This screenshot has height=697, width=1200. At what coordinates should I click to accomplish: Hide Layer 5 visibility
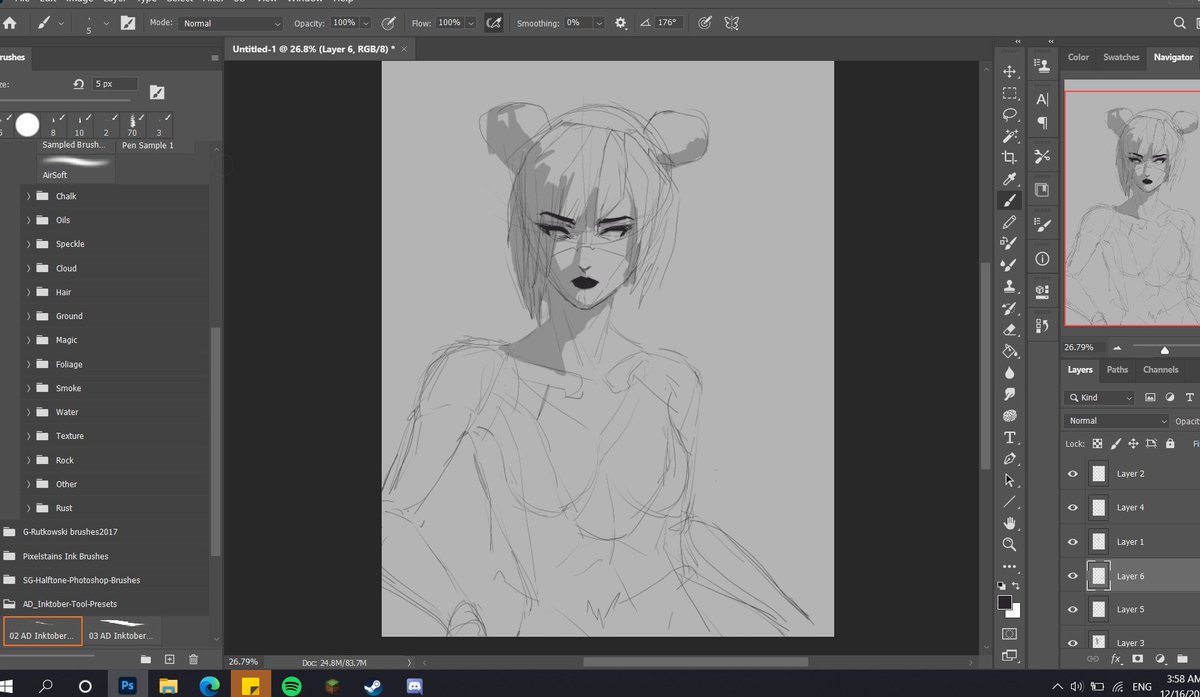(x=1073, y=609)
